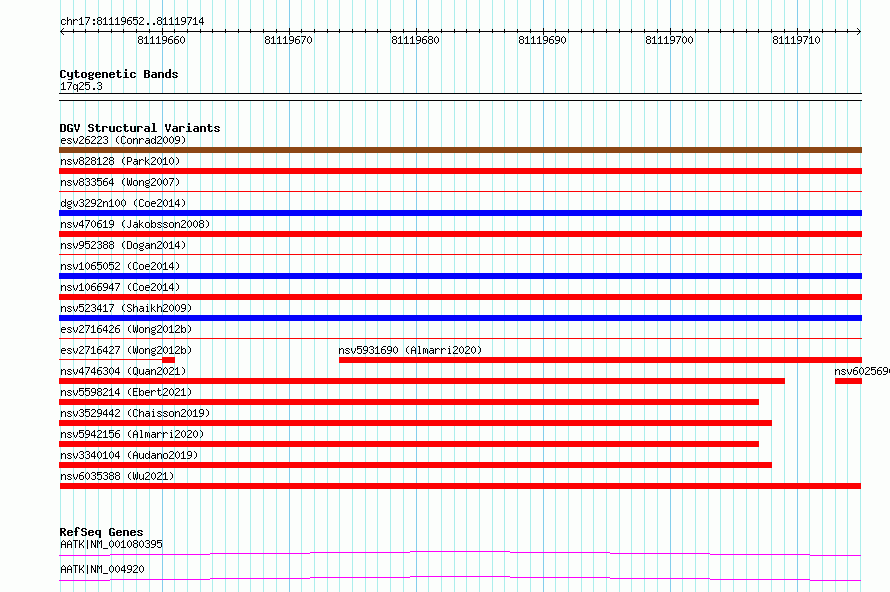This screenshot has height=592, width=890.
Task: Click the chr17:81119652..81119714 coordinate label
Action: pyautogui.click(x=132, y=21)
